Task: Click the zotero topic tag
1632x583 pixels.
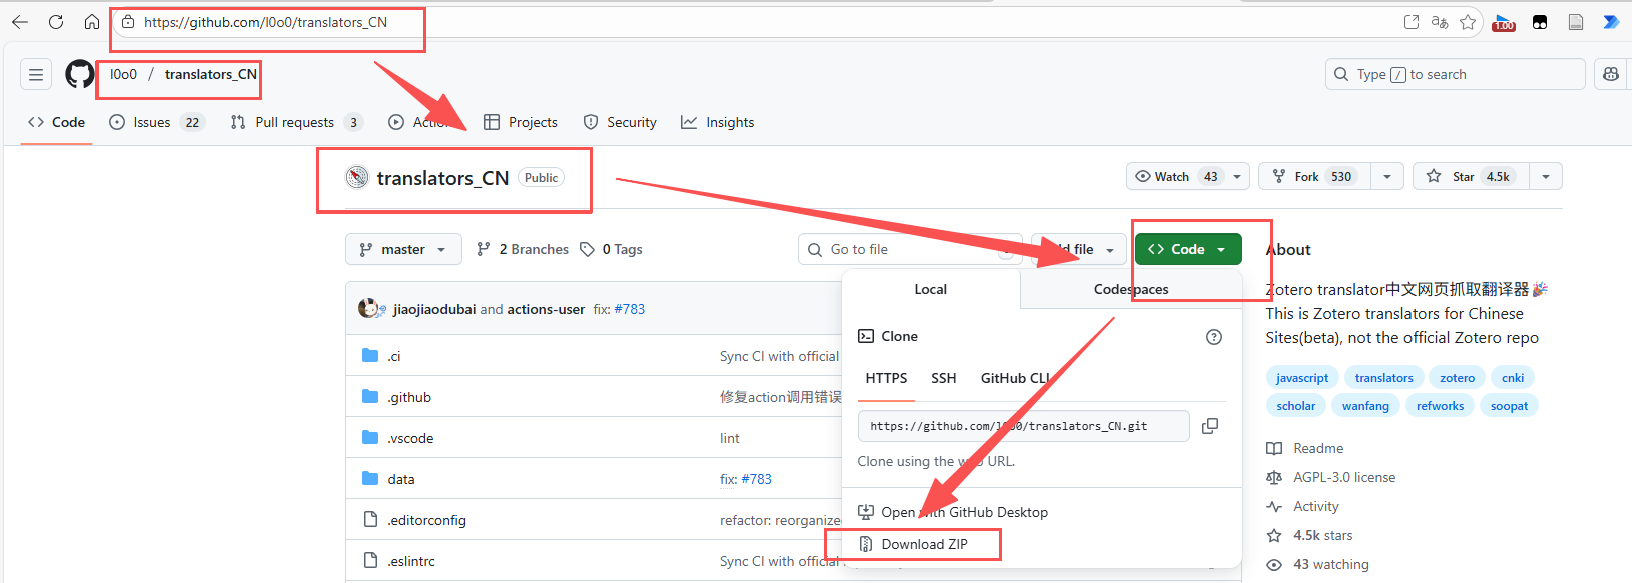Action: coord(1457,378)
